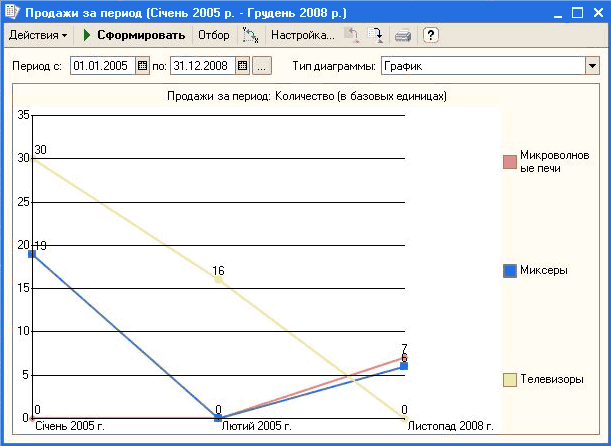Click the Миксеры data point at Лютий 2005
This screenshot has width=611, height=446.
point(218,418)
